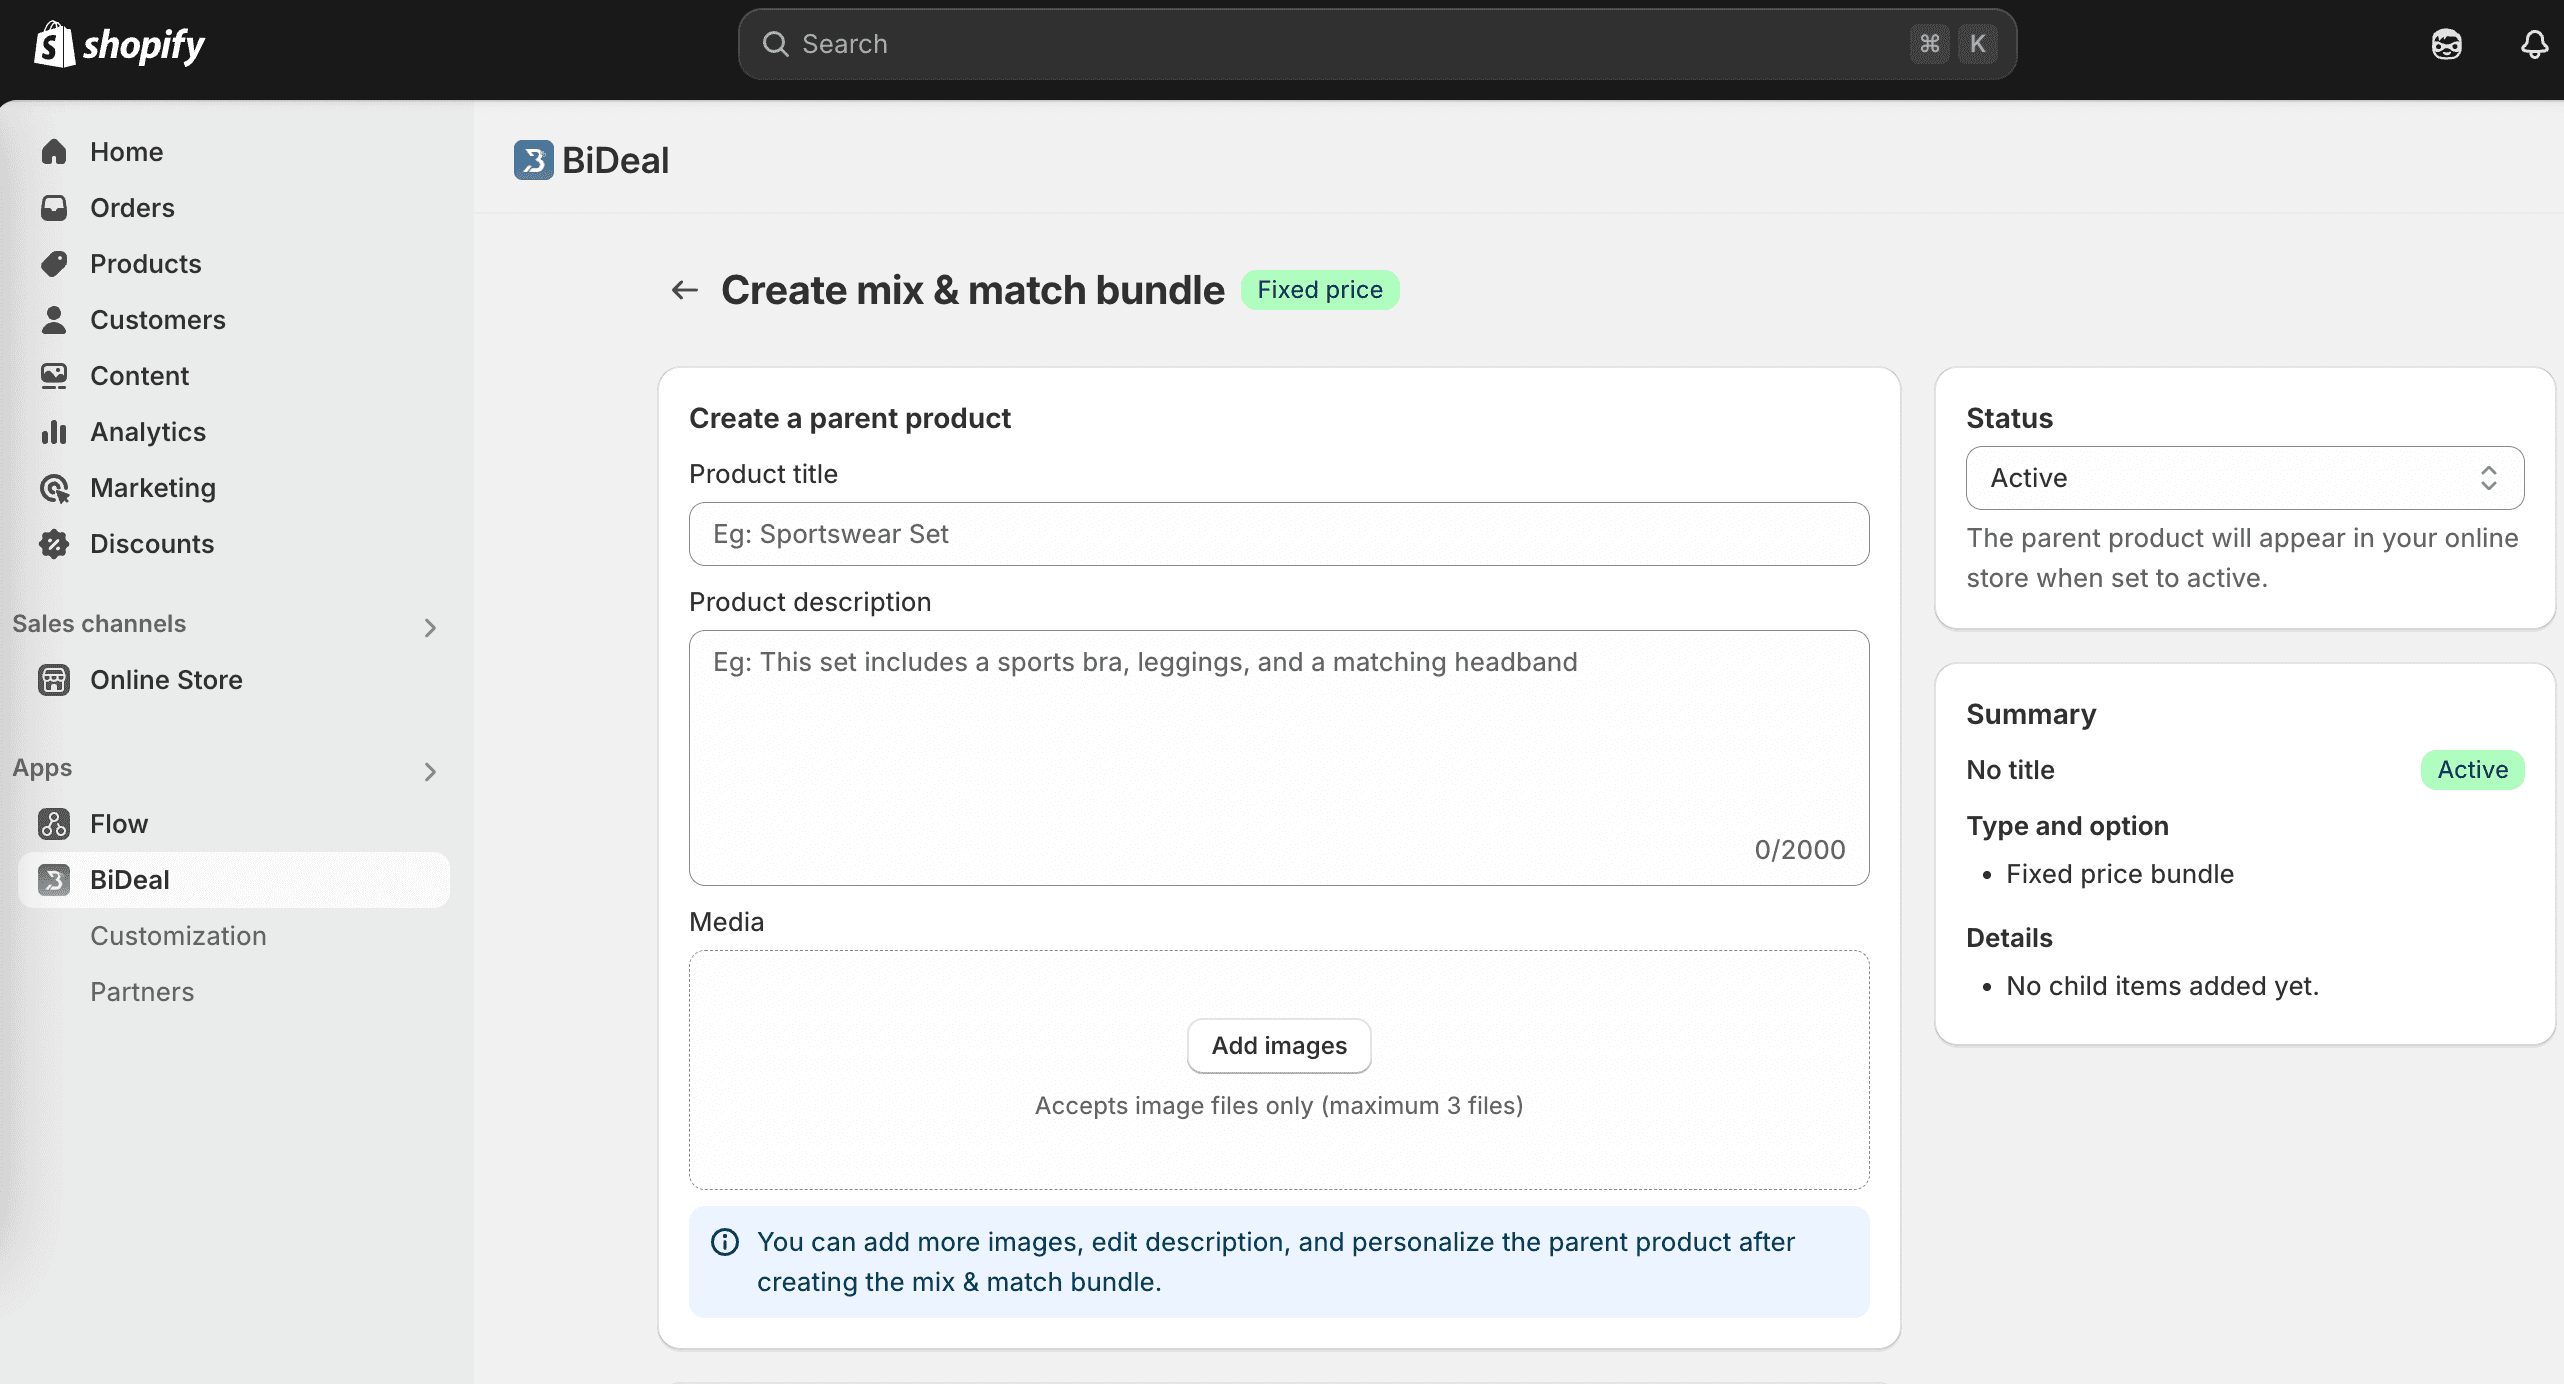This screenshot has width=2564, height=1384.
Task: Click the Analytics bar chart icon
Action: pyautogui.click(x=54, y=431)
